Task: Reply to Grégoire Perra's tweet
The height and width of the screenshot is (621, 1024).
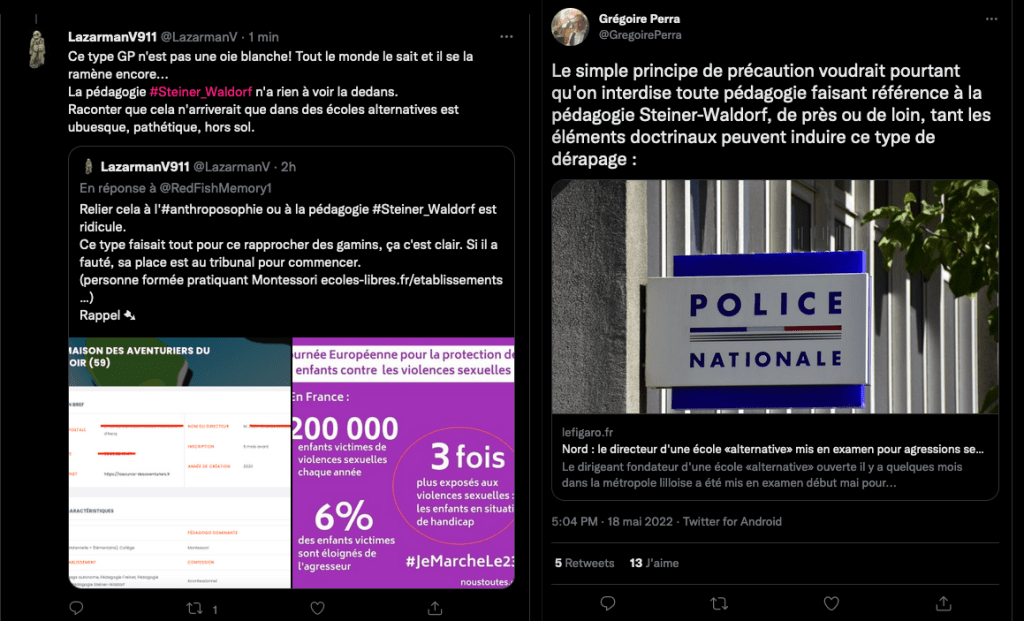Action: click(606, 604)
